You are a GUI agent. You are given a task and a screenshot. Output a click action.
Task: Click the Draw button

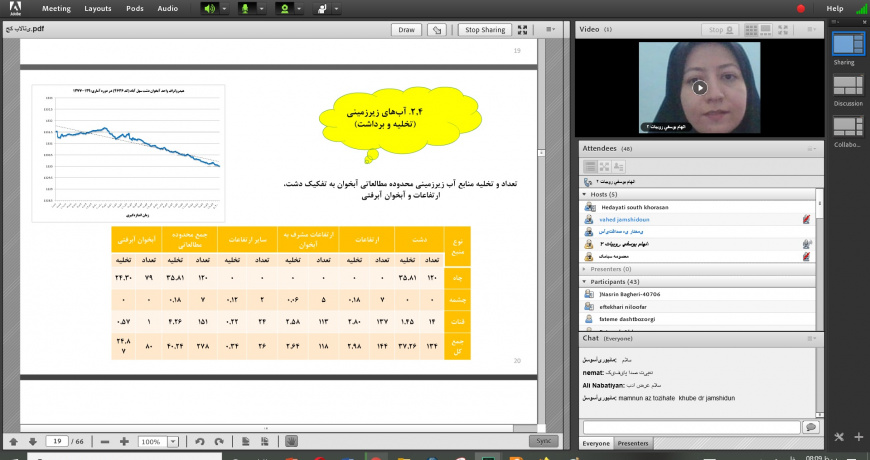tap(406, 30)
